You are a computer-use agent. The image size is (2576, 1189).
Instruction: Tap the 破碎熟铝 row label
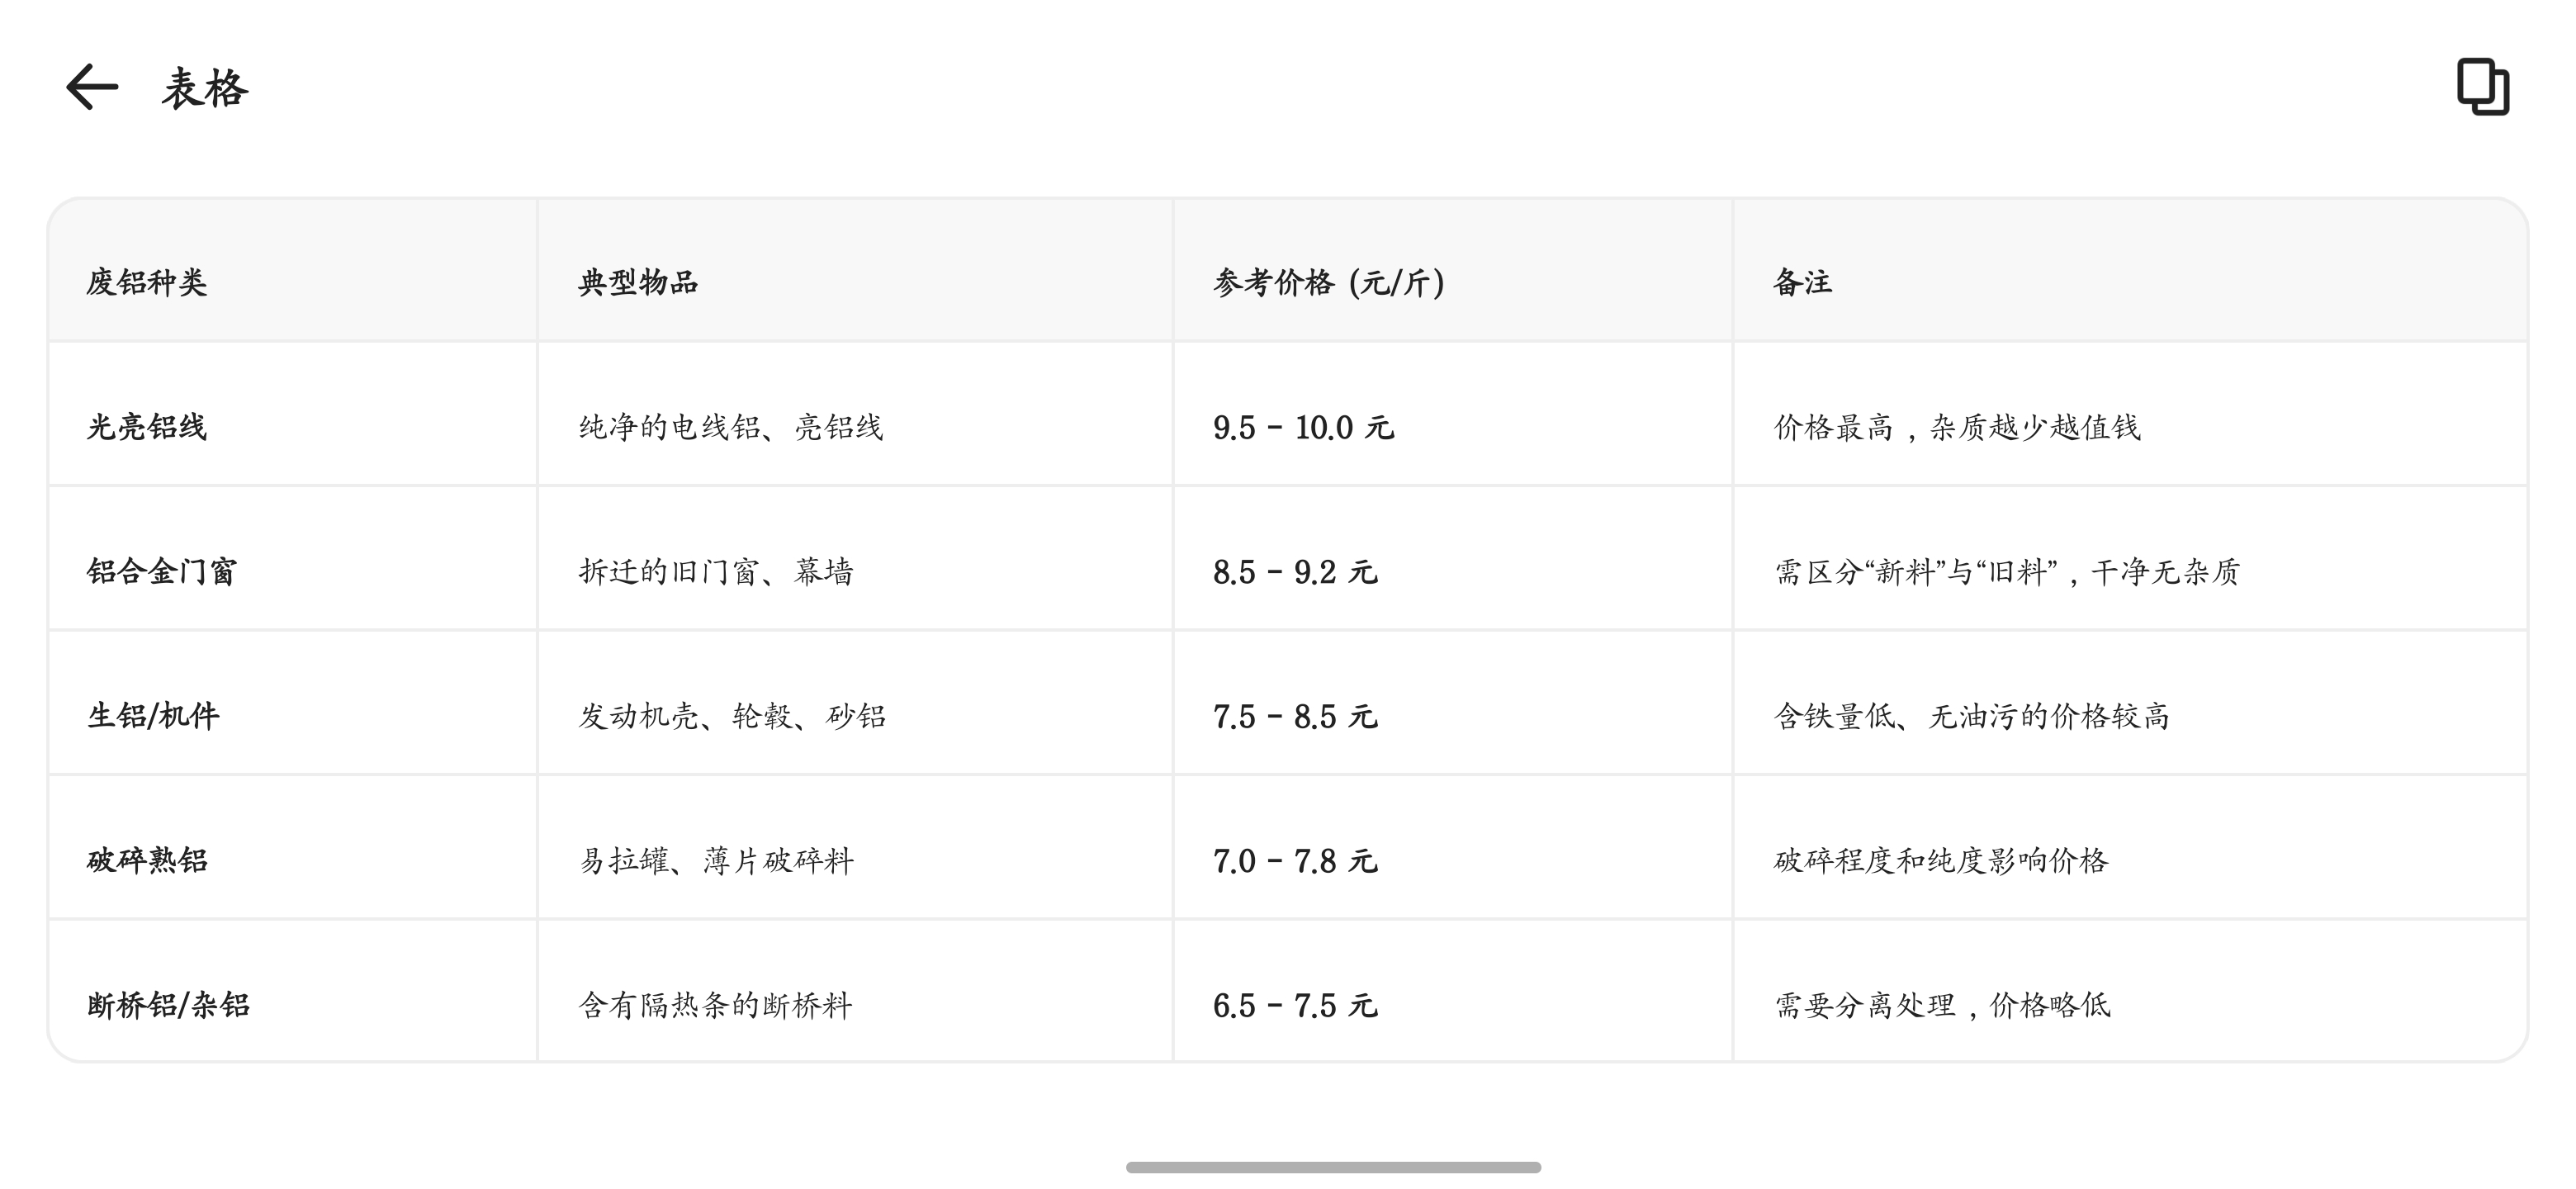coord(147,861)
